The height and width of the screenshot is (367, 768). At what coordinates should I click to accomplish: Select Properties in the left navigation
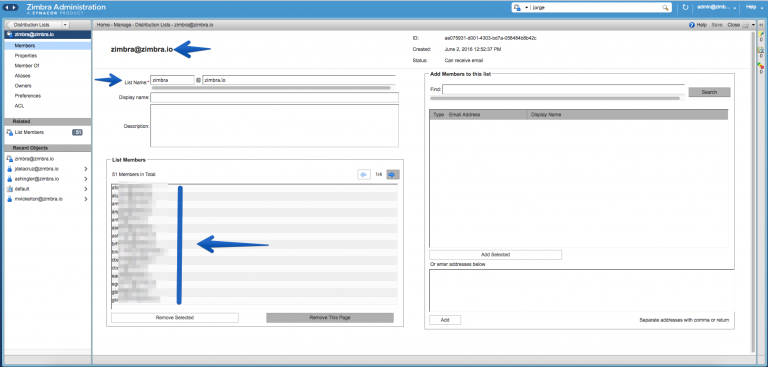pyautogui.click(x=25, y=56)
